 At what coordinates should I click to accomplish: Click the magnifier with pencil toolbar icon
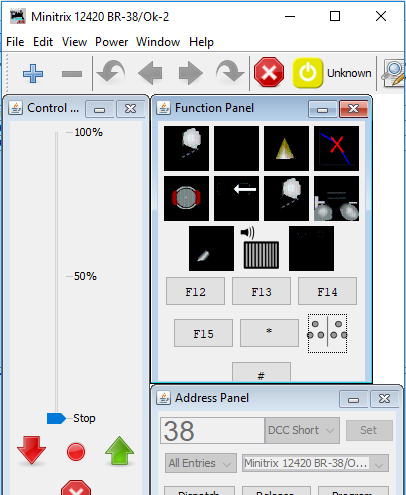393,73
